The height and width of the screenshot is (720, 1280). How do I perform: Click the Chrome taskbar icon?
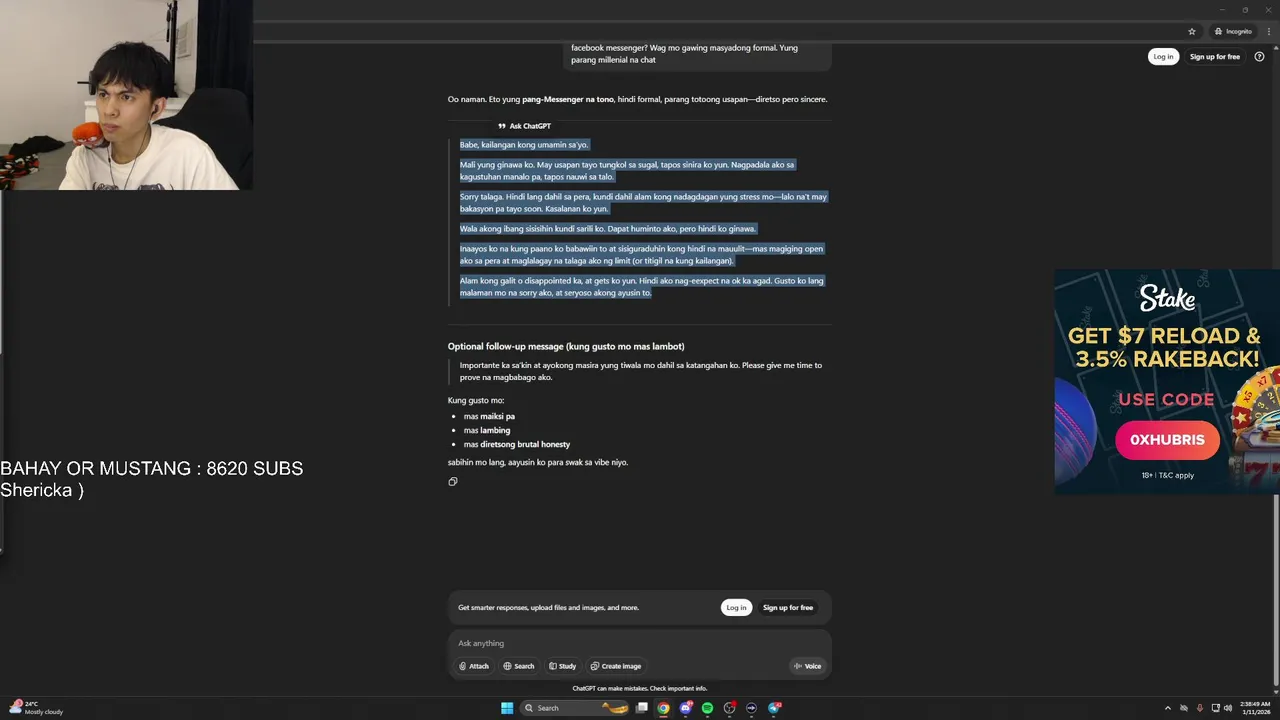pos(663,708)
